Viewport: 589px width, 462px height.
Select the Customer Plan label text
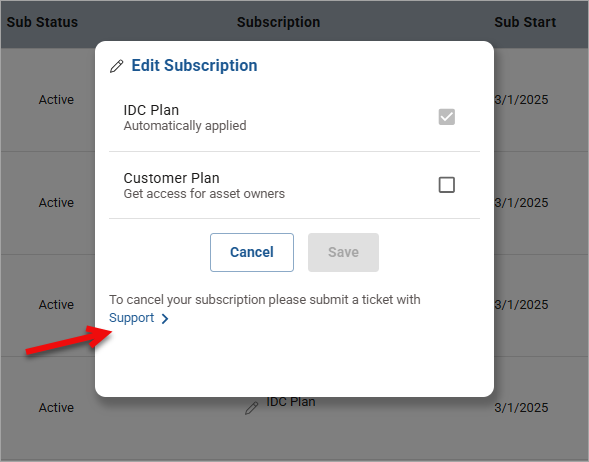(x=171, y=178)
